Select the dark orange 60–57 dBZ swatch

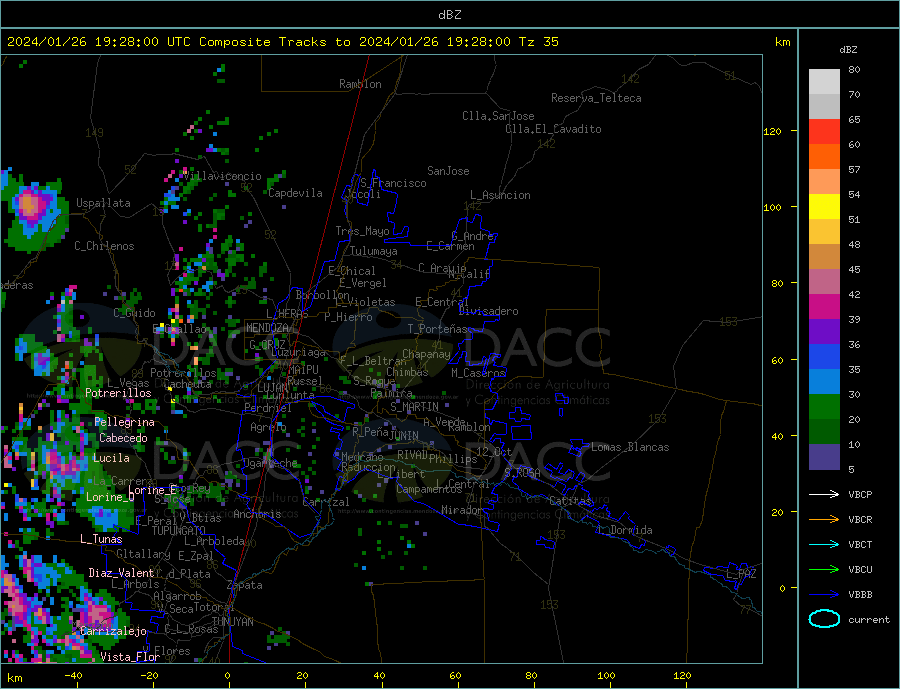coord(824,157)
